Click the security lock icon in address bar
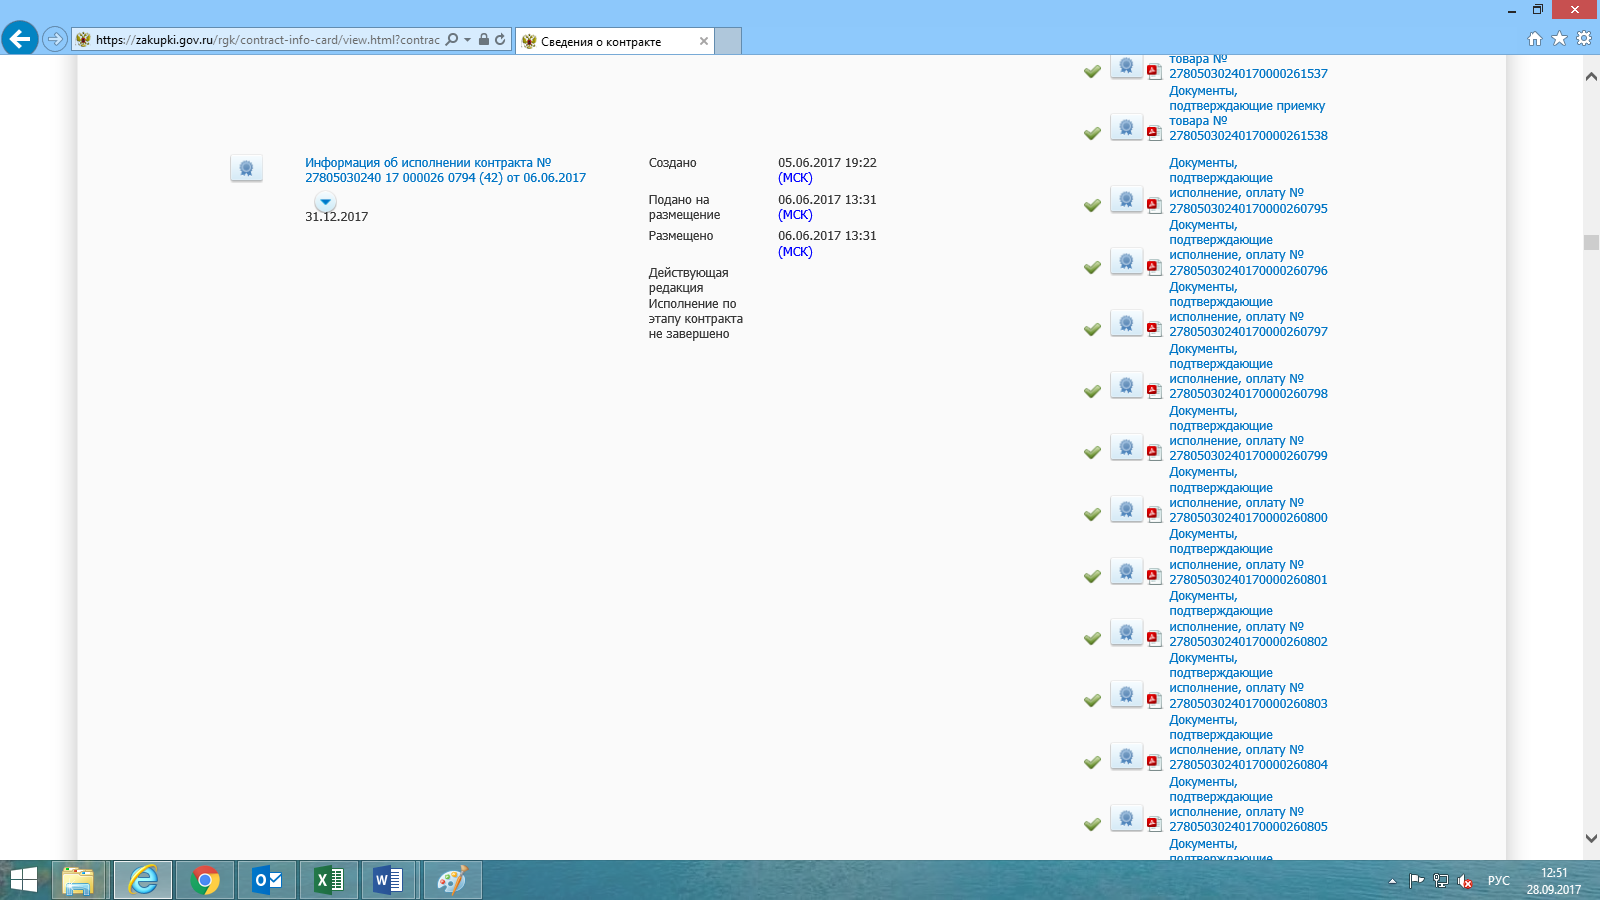 pyautogui.click(x=484, y=40)
